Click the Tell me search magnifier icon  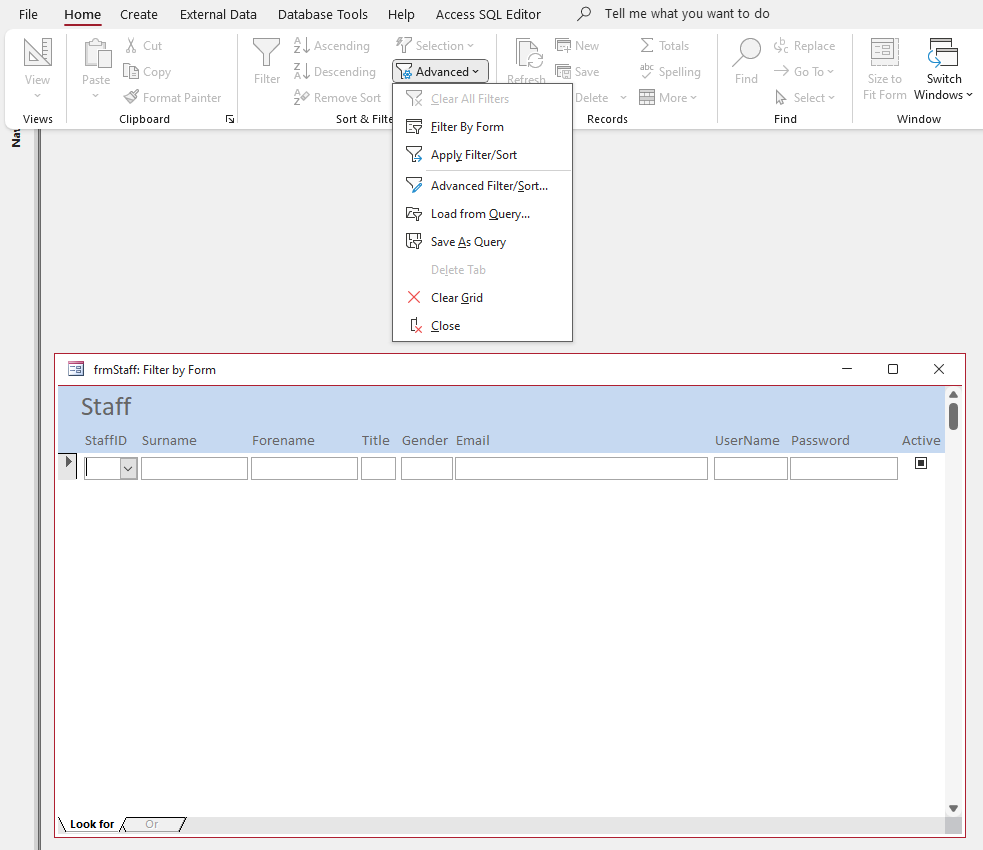(x=584, y=13)
